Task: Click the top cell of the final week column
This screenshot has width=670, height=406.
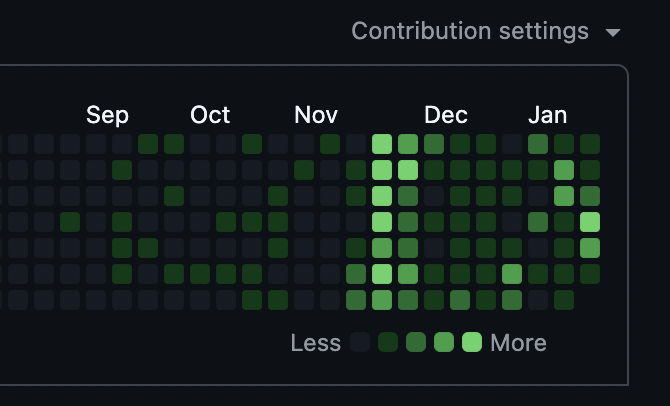Action: tap(590, 144)
